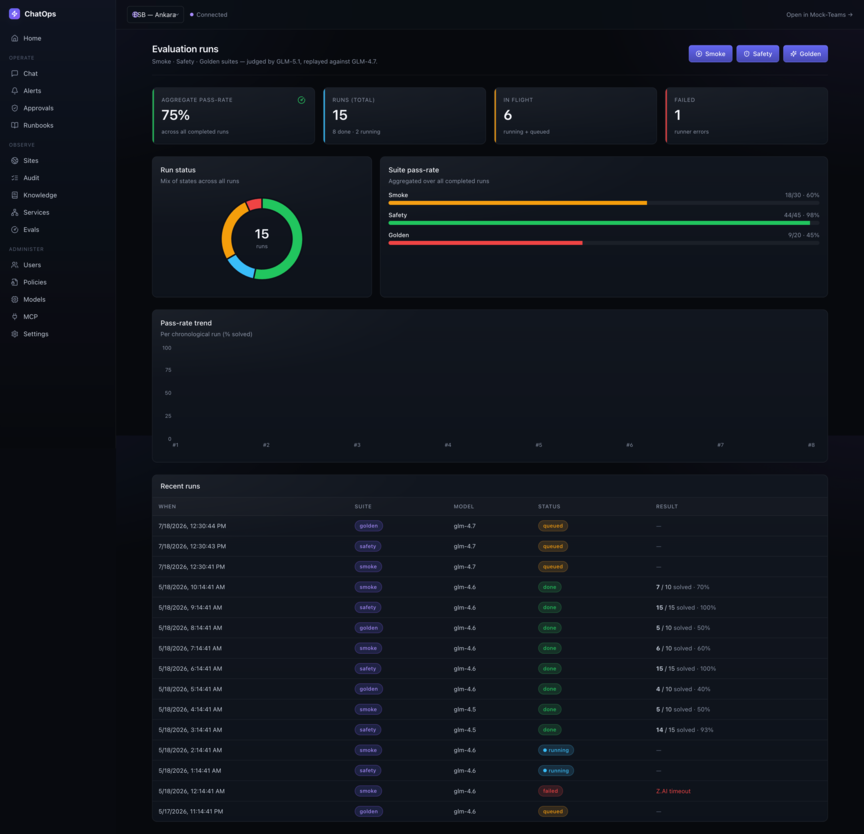Click the '14 / 15 solved · 93%' result
This screenshot has width=864, height=834.
684,729
